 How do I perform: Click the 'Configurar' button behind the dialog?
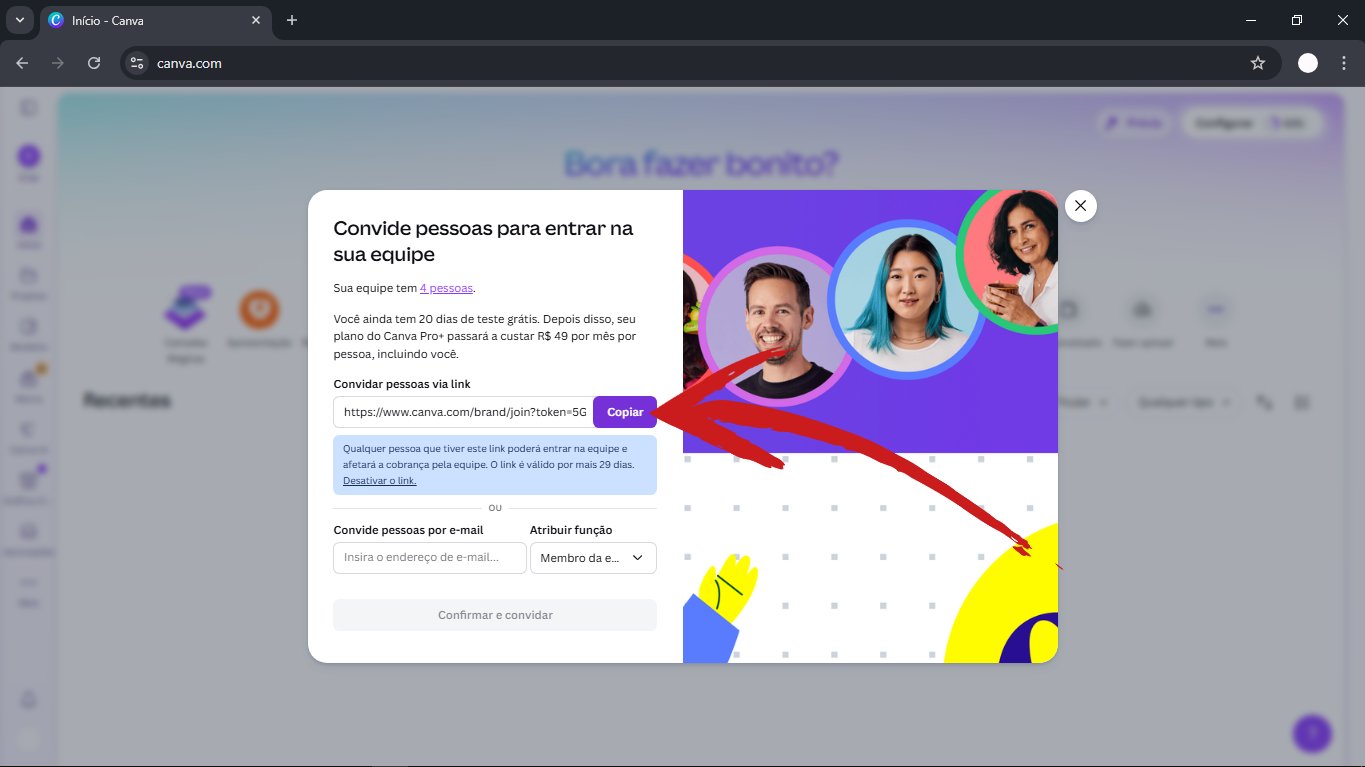pyautogui.click(x=1252, y=123)
